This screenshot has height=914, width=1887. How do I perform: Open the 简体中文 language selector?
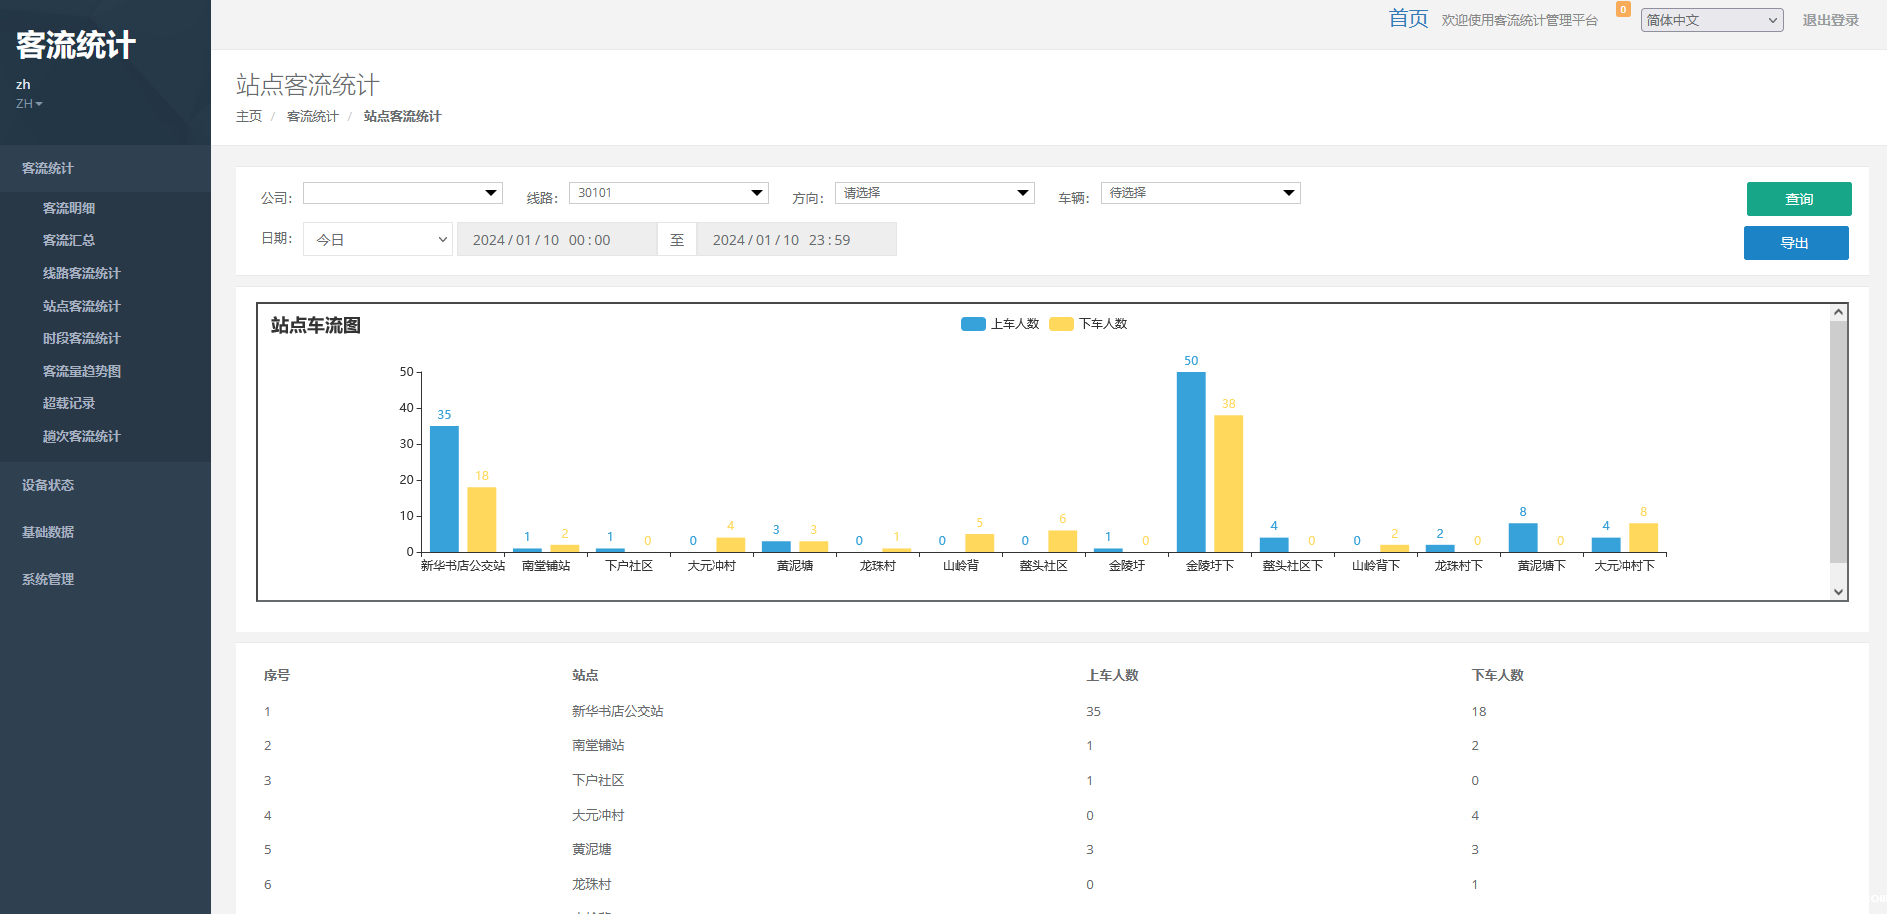[1711, 20]
